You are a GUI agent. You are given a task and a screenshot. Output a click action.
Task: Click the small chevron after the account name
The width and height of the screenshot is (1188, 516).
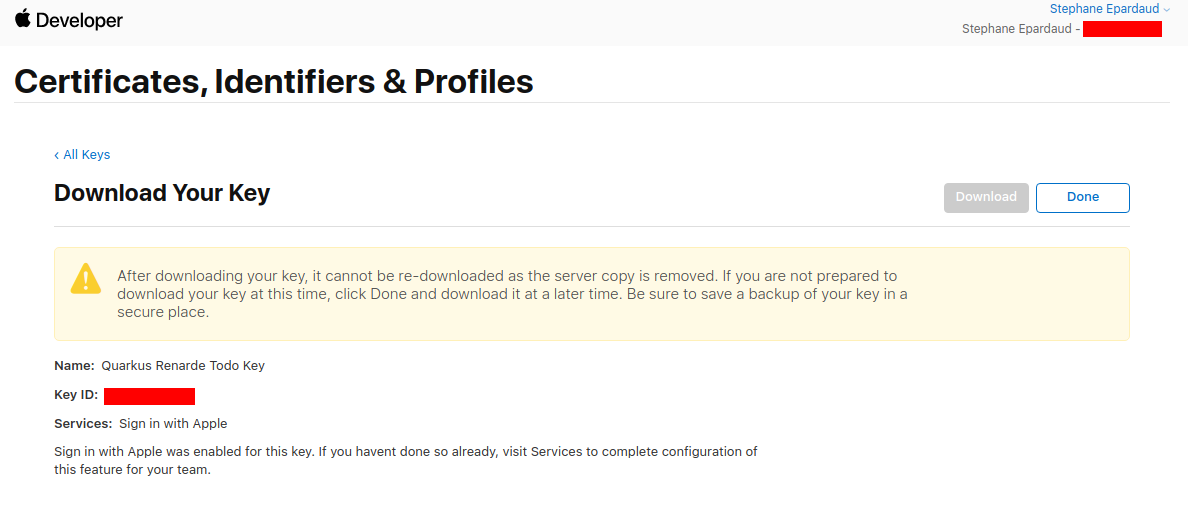1167,10
